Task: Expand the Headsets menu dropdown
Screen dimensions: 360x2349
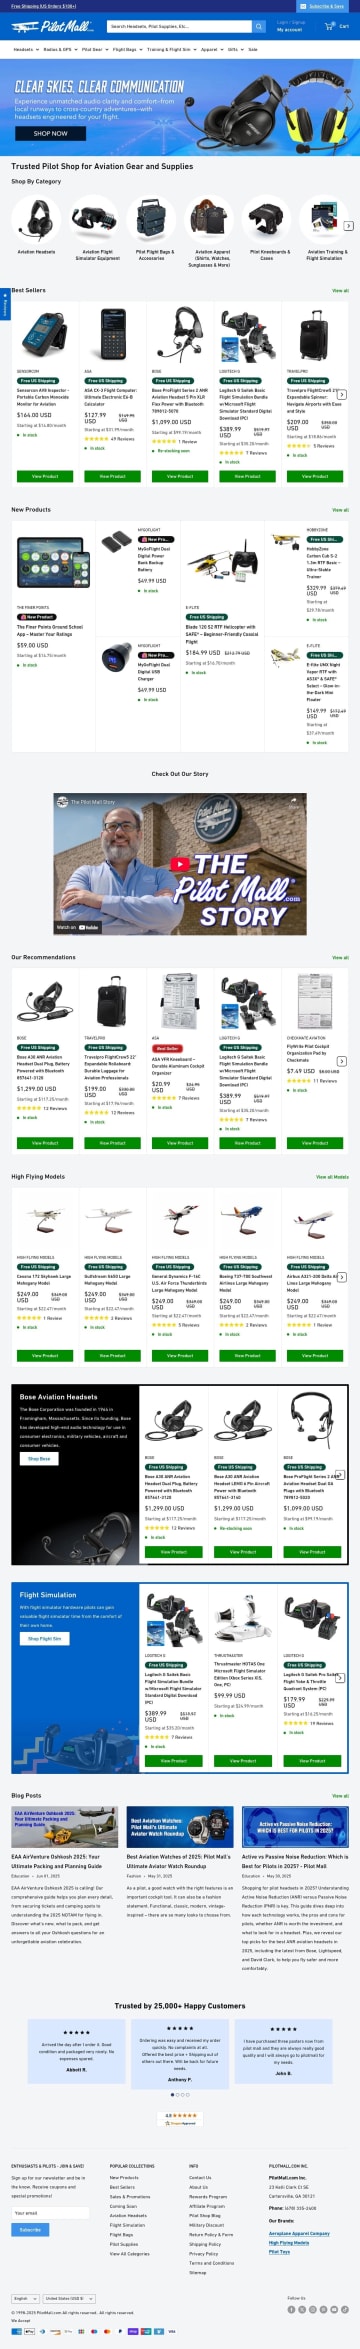Action: [26, 48]
